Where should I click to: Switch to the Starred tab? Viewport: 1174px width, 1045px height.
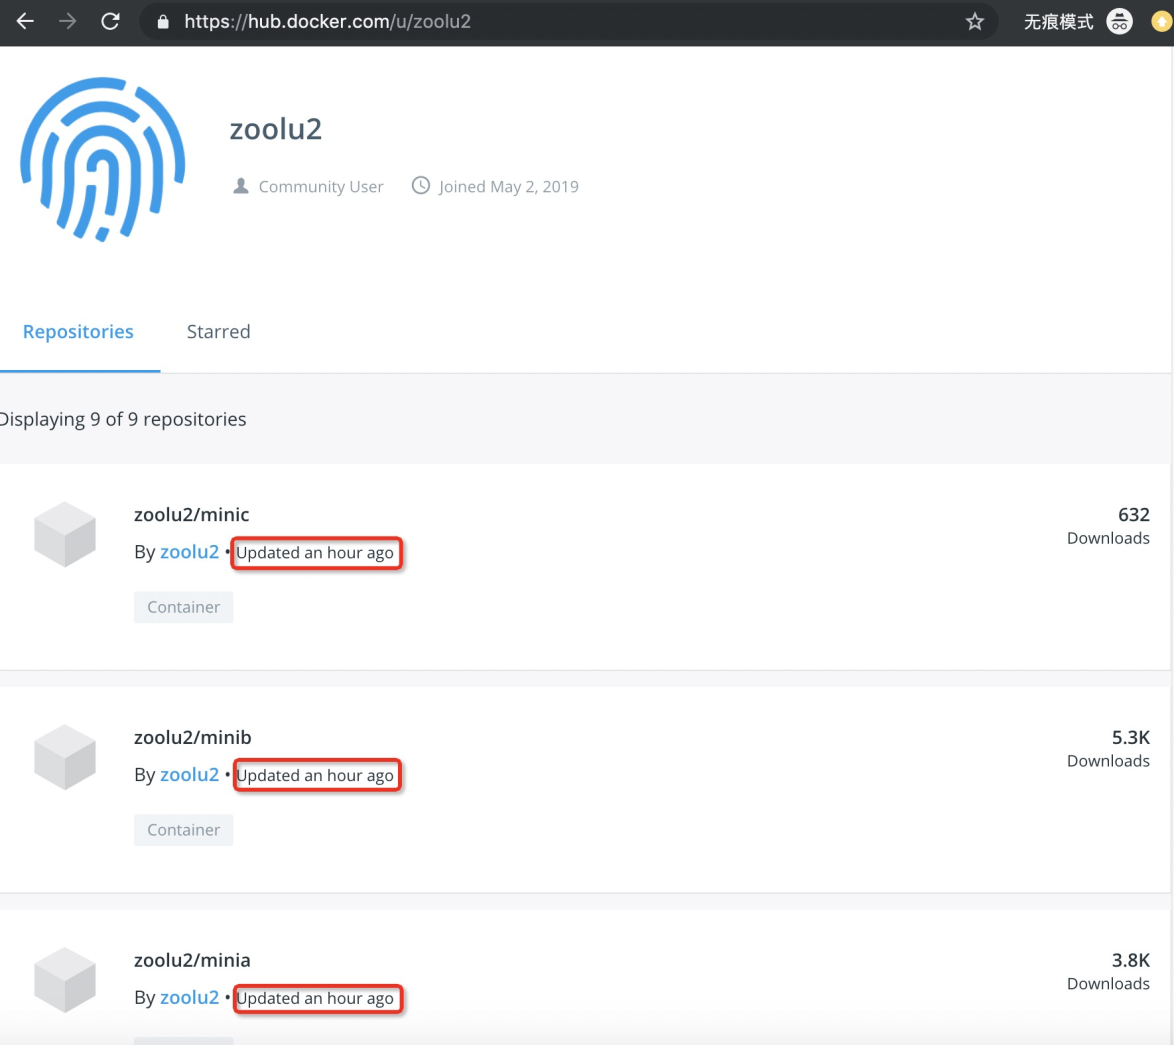(x=219, y=332)
